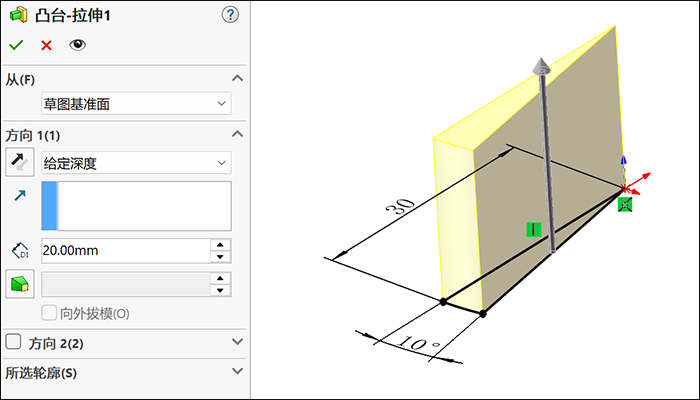
Task: Click the direction of extrusion arrow icon
Action: (x=20, y=196)
